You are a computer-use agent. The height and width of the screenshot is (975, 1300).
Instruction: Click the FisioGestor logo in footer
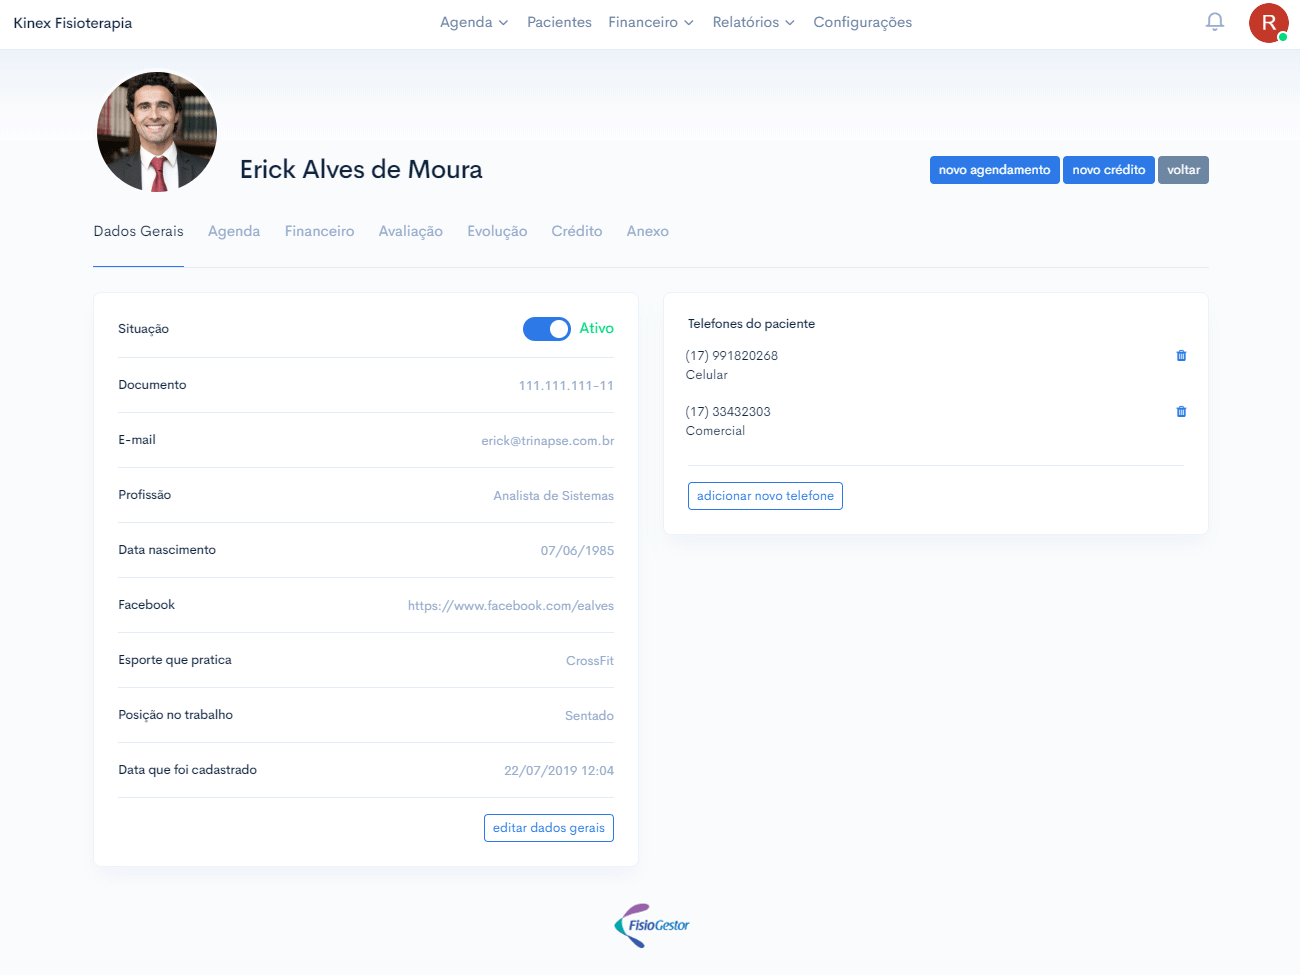click(x=651, y=925)
